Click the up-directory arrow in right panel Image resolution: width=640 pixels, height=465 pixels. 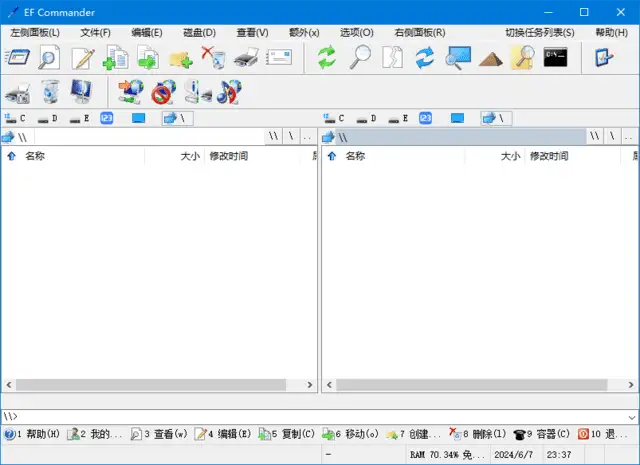(331, 156)
